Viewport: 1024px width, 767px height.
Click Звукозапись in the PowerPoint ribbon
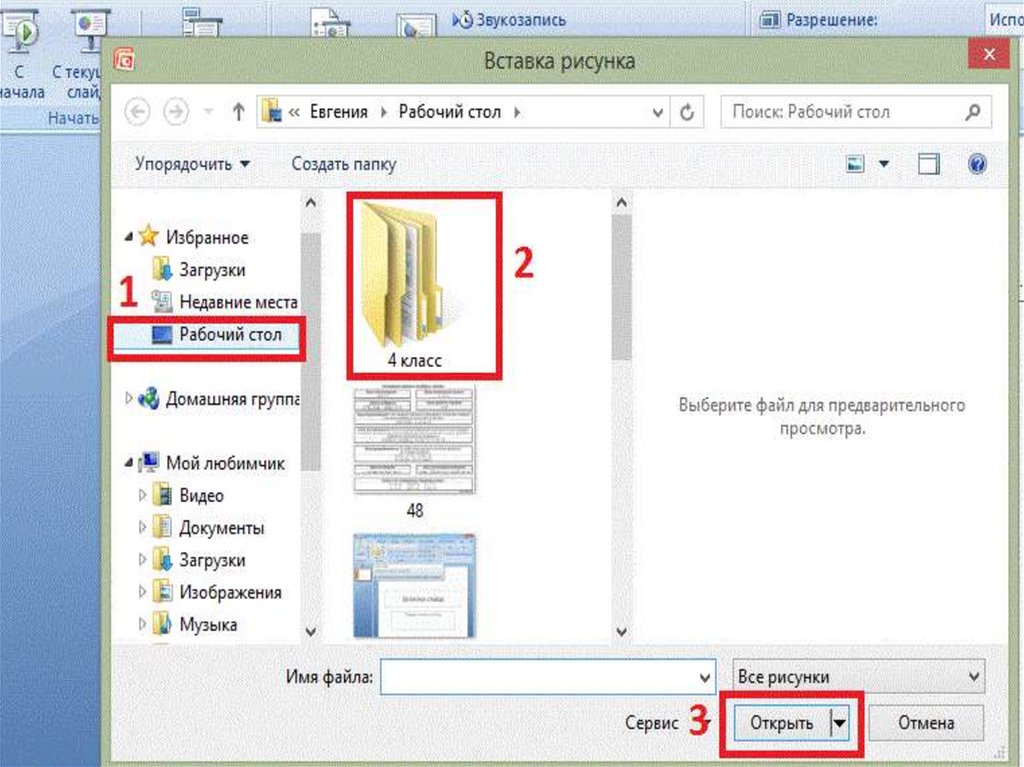[510, 20]
